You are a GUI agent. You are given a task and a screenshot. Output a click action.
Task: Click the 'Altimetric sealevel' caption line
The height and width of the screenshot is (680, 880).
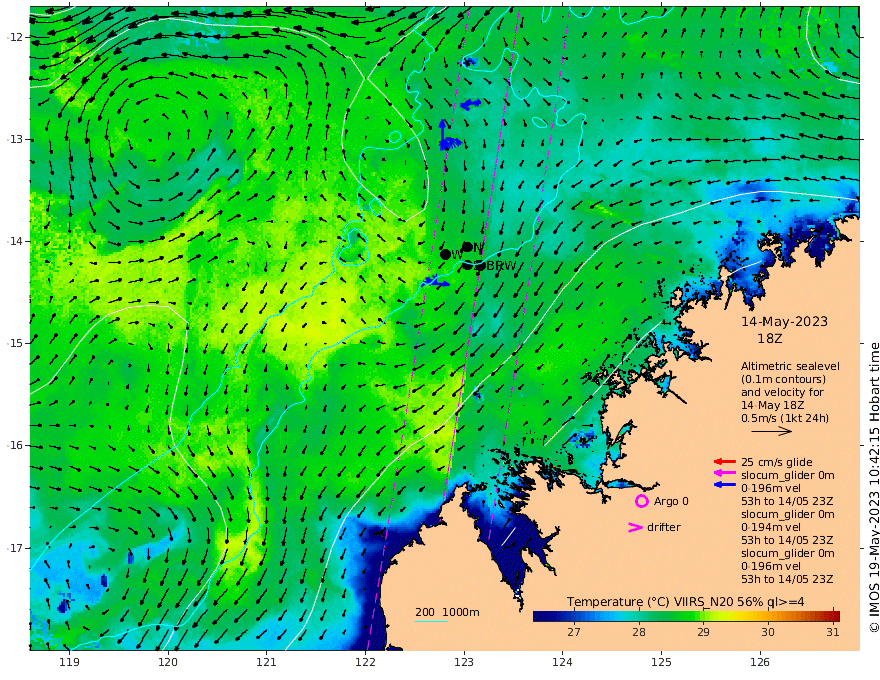click(x=790, y=366)
